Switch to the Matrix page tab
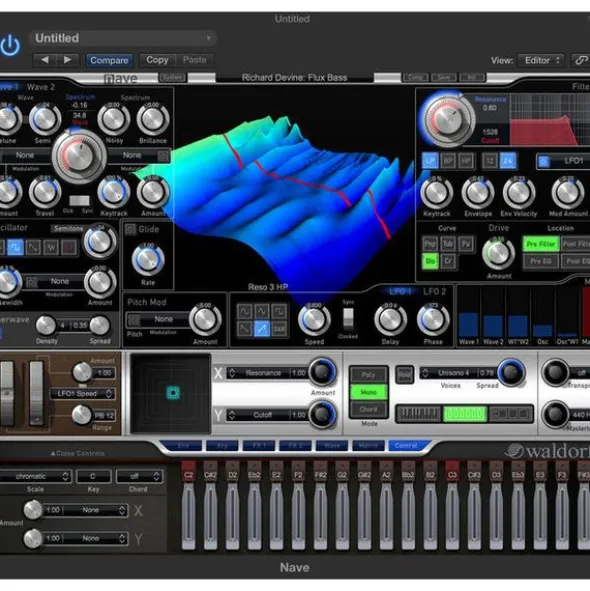The height and width of the screenshot is (591, 590). click(368, 446)
